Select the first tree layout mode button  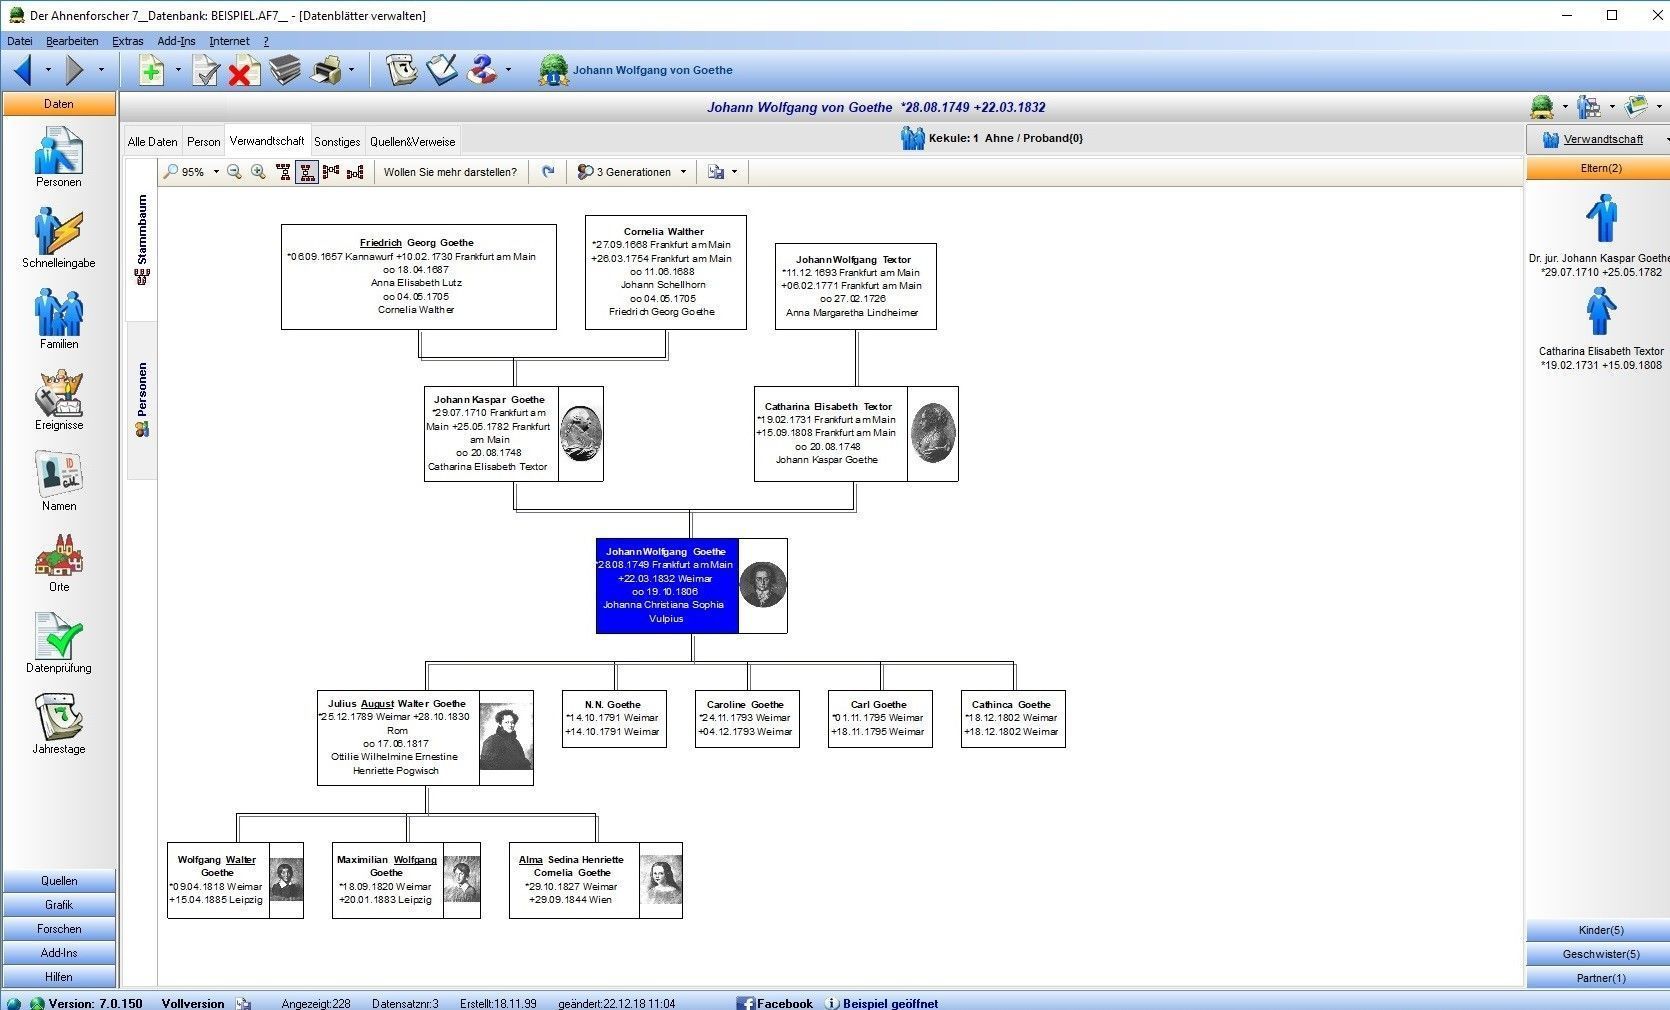click(x=284, y=172)
